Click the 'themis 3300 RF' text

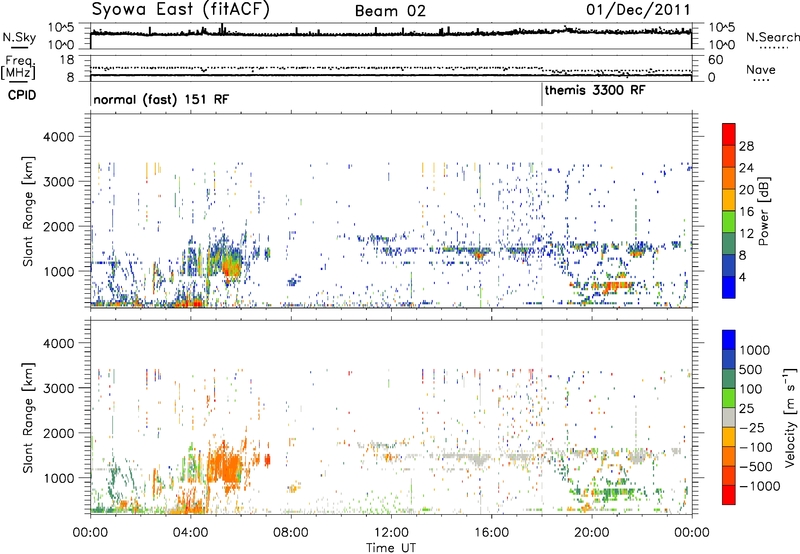(x=595, y=90)
